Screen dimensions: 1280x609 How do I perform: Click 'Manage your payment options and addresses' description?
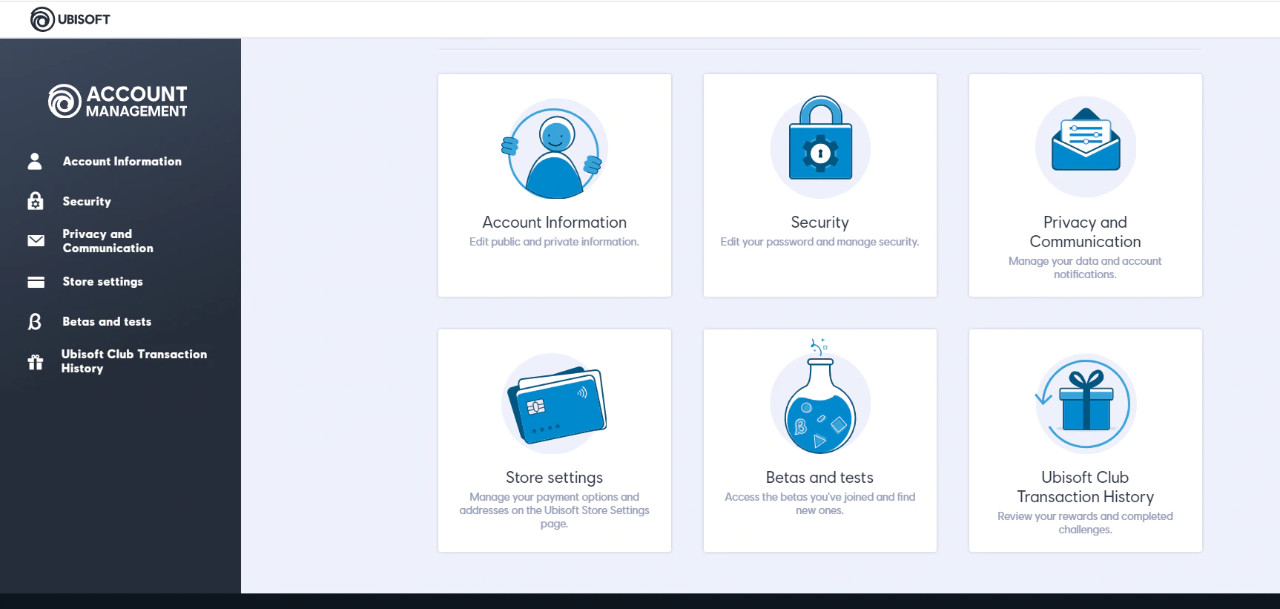[554, 510]
